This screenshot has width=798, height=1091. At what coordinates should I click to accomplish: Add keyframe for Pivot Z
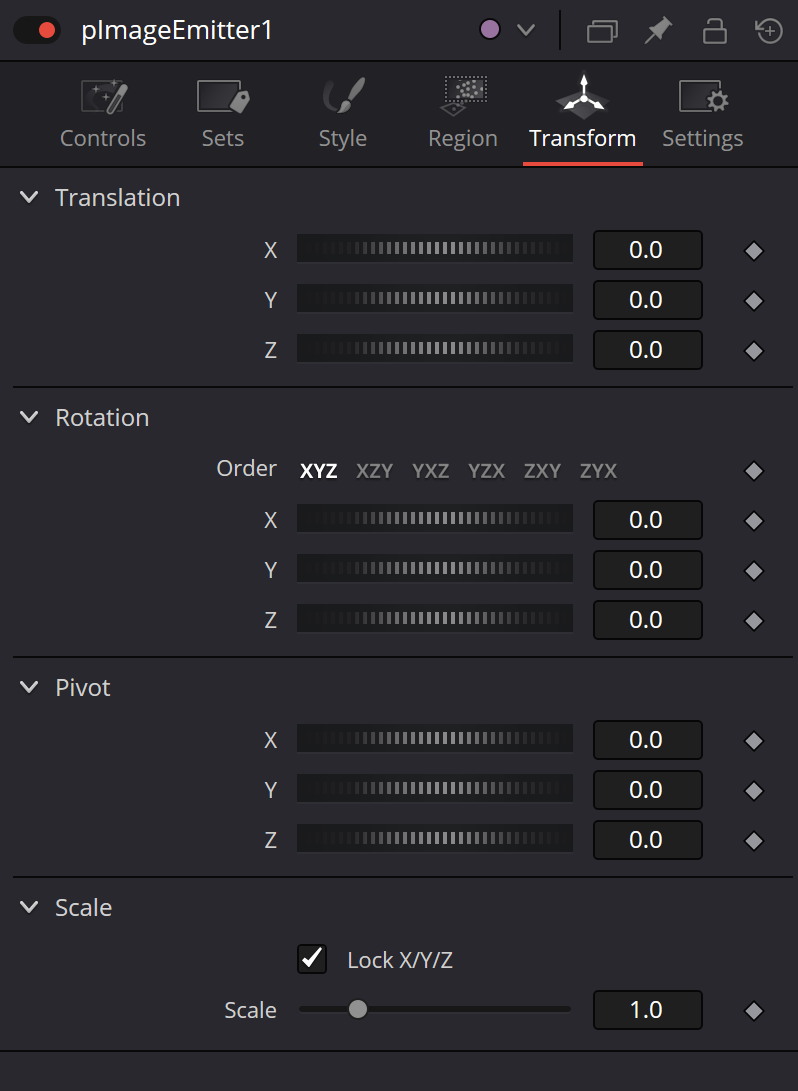tap(753, 841)
